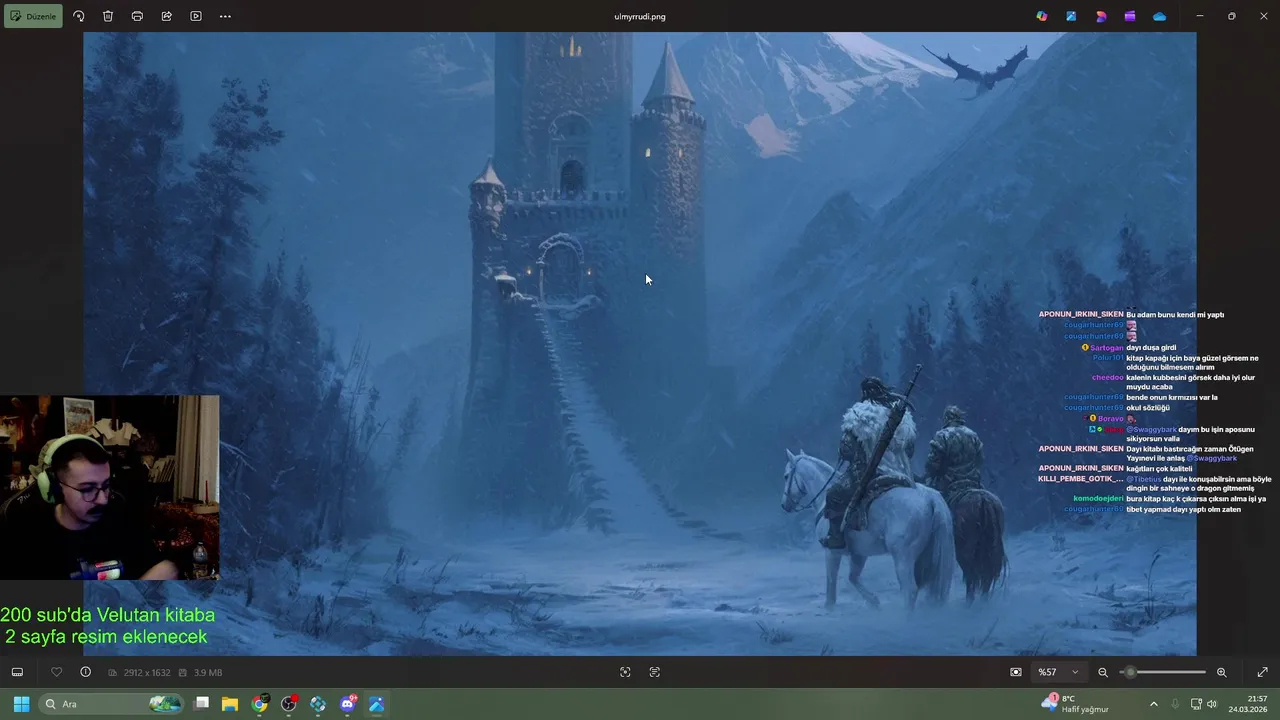
Task: Open Discord from the taskbar
Action: pyautogui.click(x=347, y=704)
